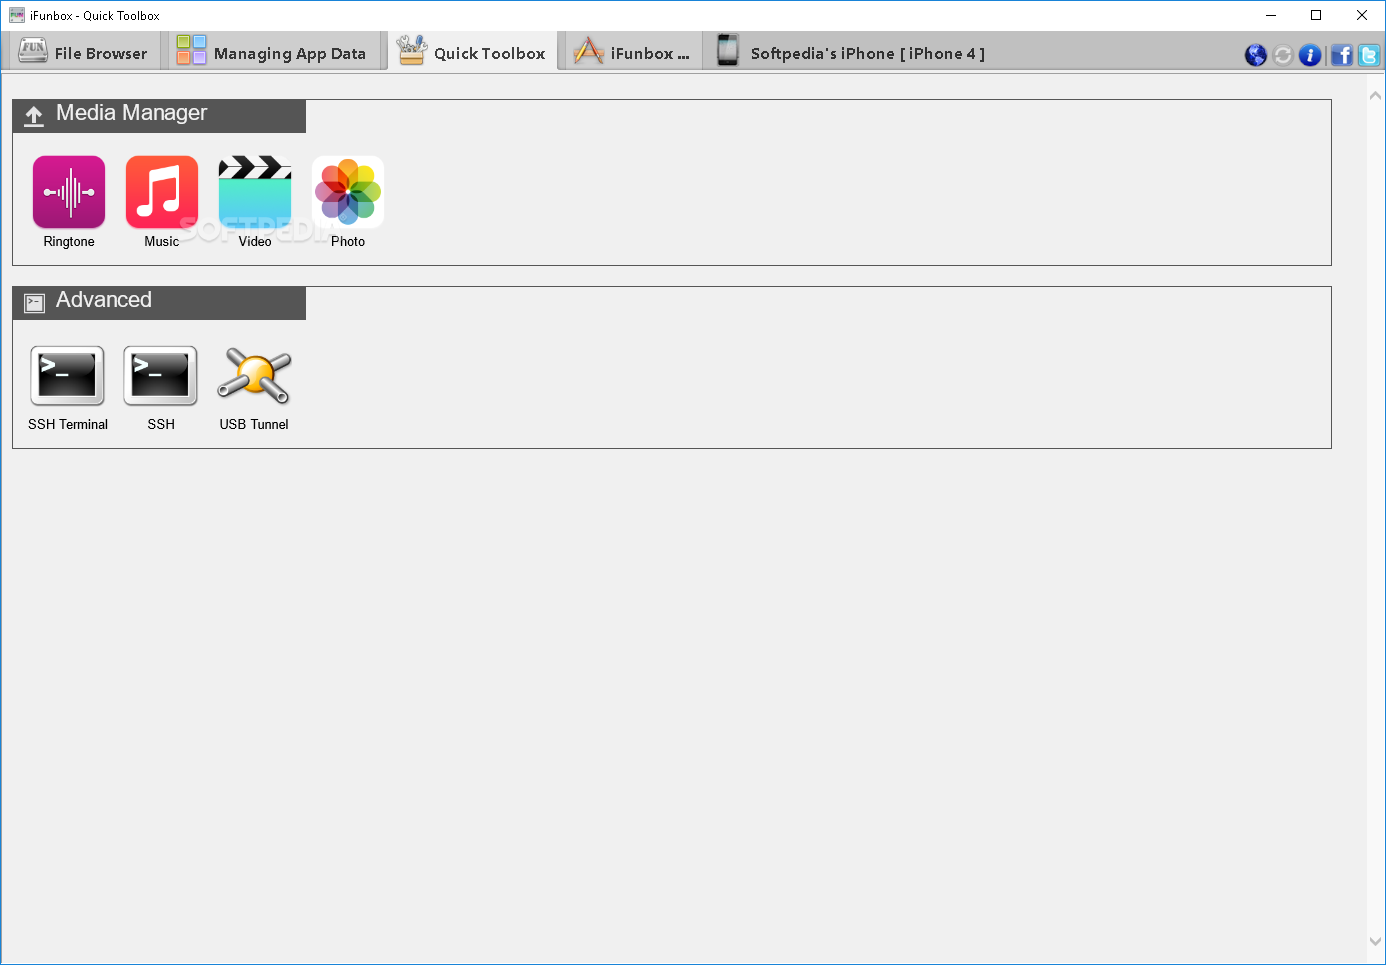
Task: Click the blue globe icon in the toolbar
Action: point(1256,55)
